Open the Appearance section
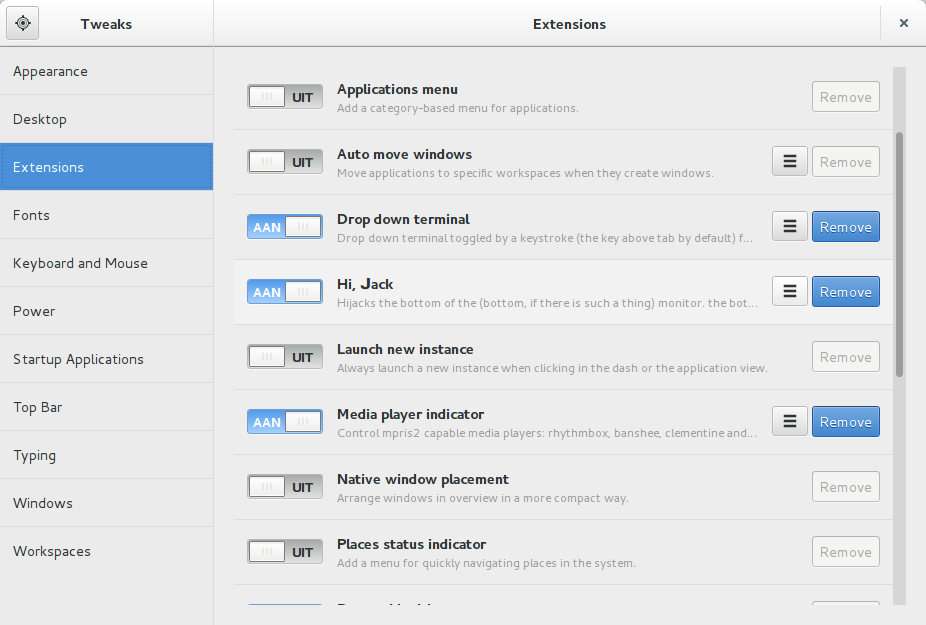This screenshot has width=926, height=625. point(106,71)
